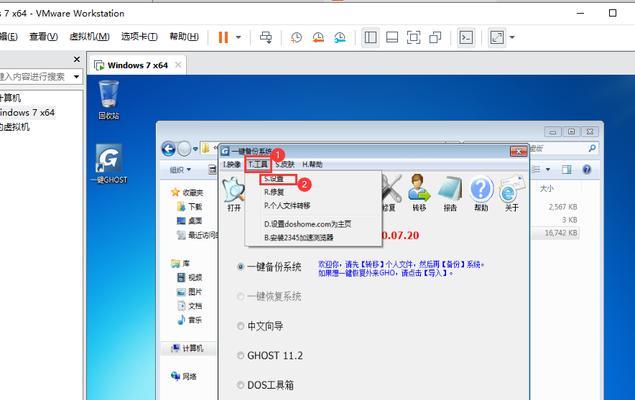Pause the virtual machine with the orange pause icon
Viewport: 635px width, 400px height.
[223, 37]
